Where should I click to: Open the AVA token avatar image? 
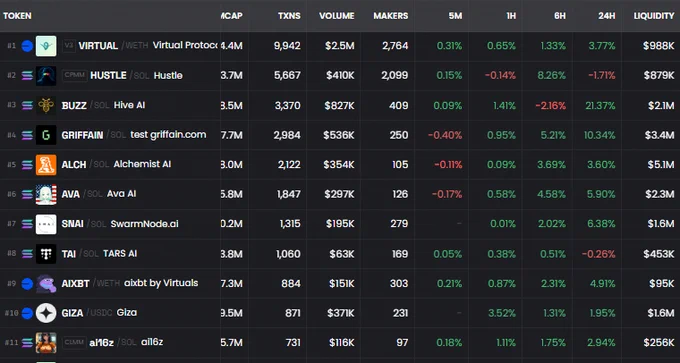click(x=46, y=194)
